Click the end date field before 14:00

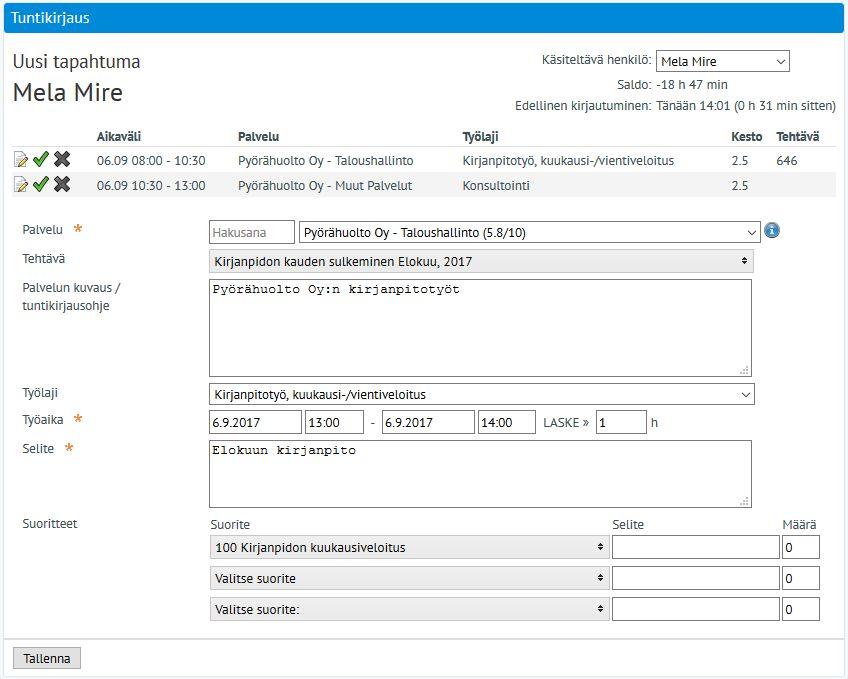pyautogui.click(x=428, y=422)
